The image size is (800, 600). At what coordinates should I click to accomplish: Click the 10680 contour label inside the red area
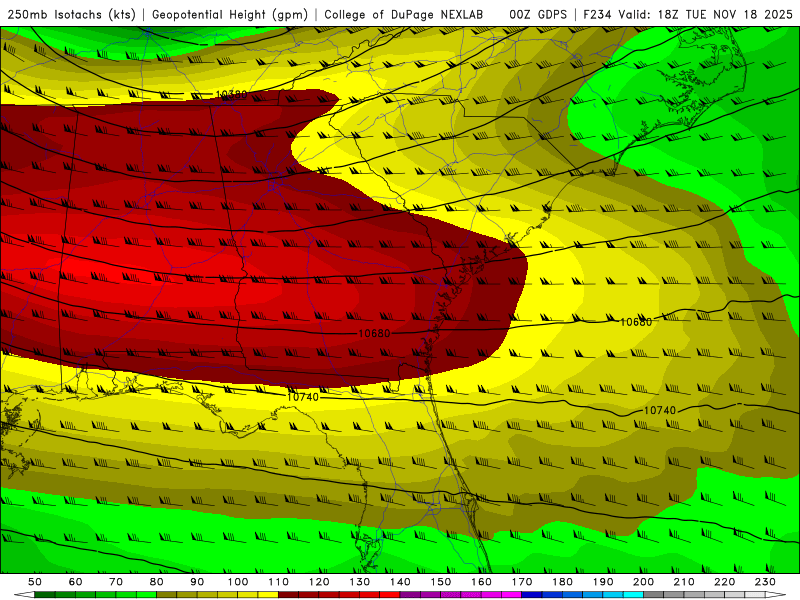coord(374,333)
